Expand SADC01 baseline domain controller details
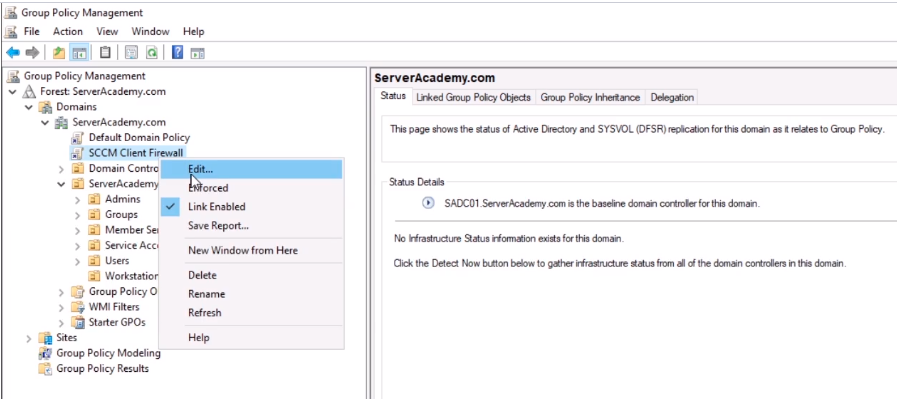The height and width of the screenshot is (399, 897). coord(427,203)
